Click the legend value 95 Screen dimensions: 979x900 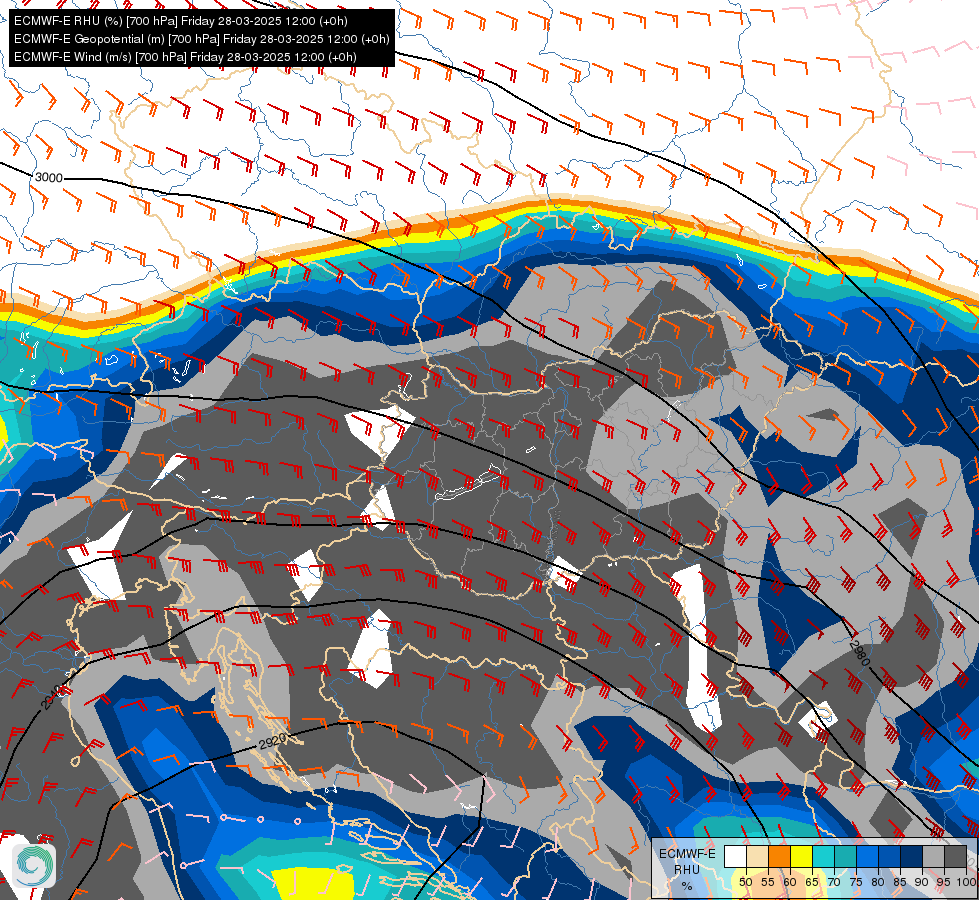click(943, 882)
